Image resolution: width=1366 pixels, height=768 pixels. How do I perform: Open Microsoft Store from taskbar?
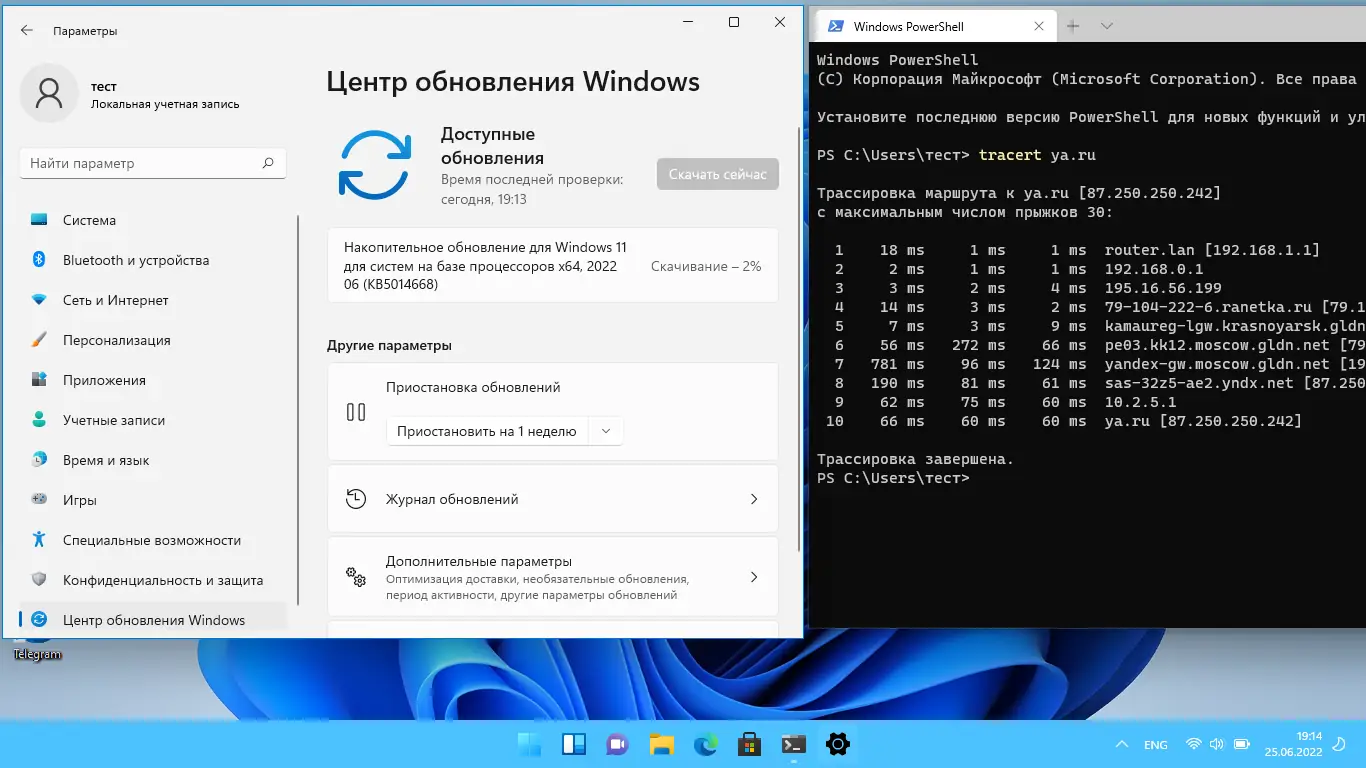[x=750, y=744]
